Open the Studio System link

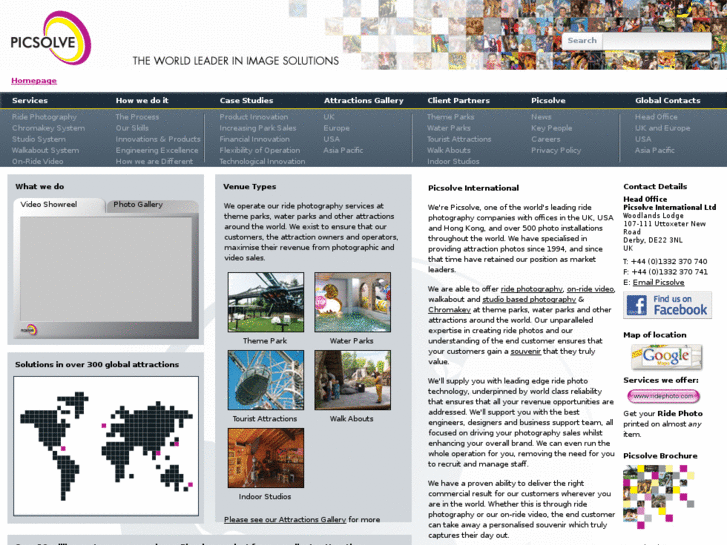(x=38, y=139)
